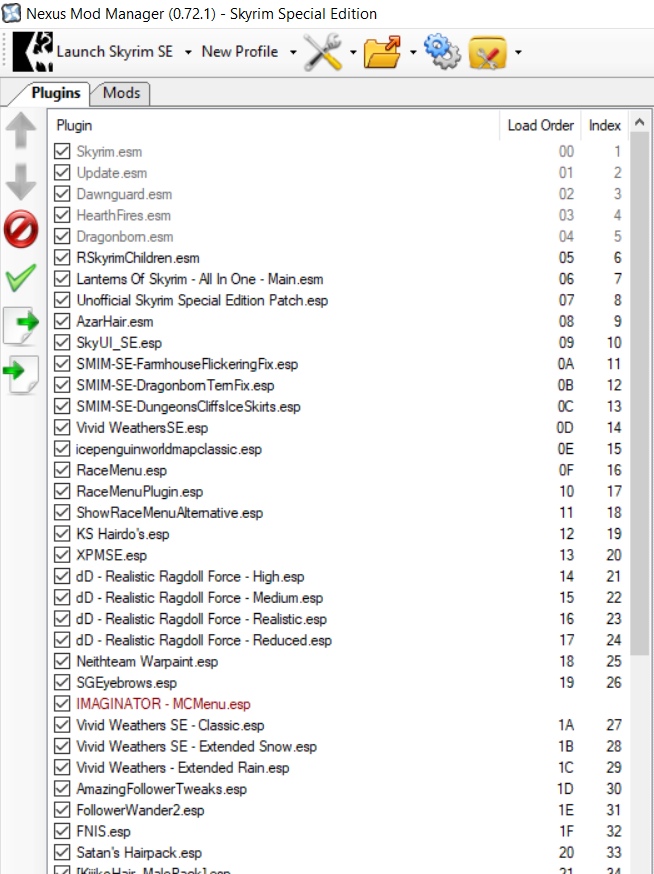Switch to the Mods tab
The image size is (654, 874).
coord(121,93)
